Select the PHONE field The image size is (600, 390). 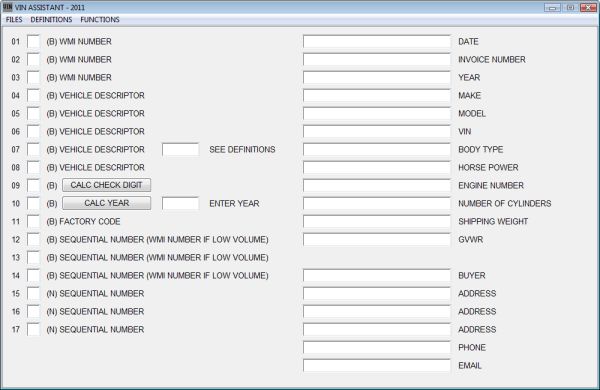click(x=377, y=347)
